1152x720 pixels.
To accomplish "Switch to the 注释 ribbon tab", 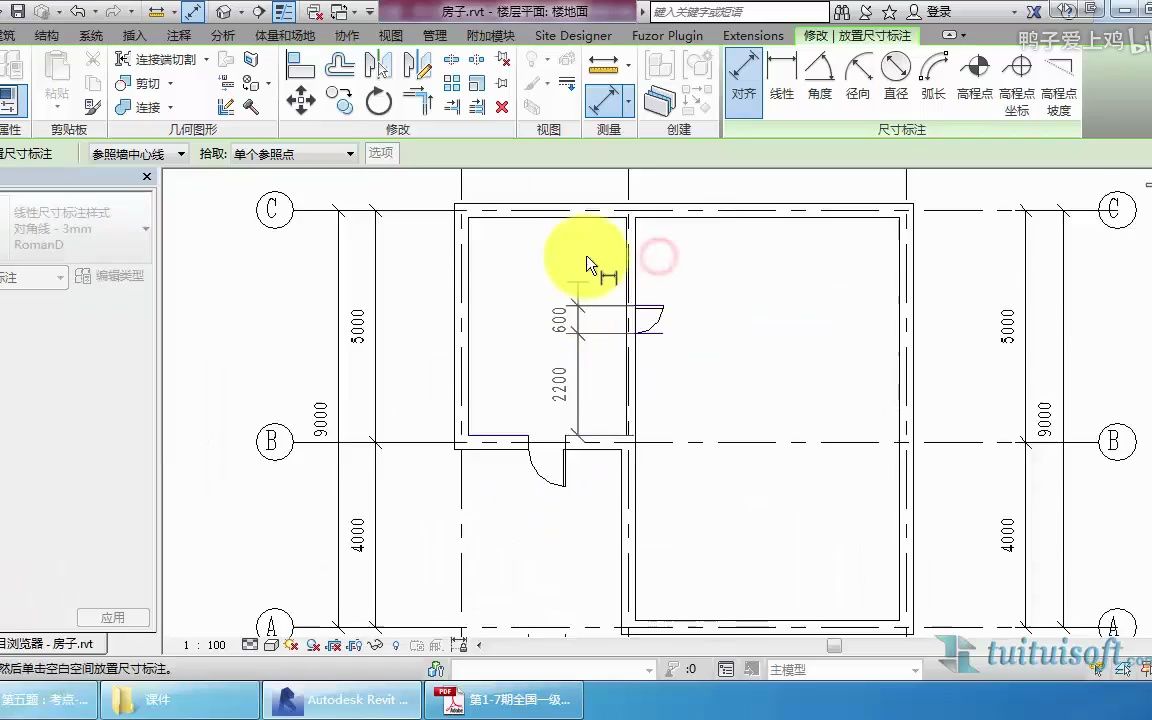I will pyautogui.click(x=179, y=35).
